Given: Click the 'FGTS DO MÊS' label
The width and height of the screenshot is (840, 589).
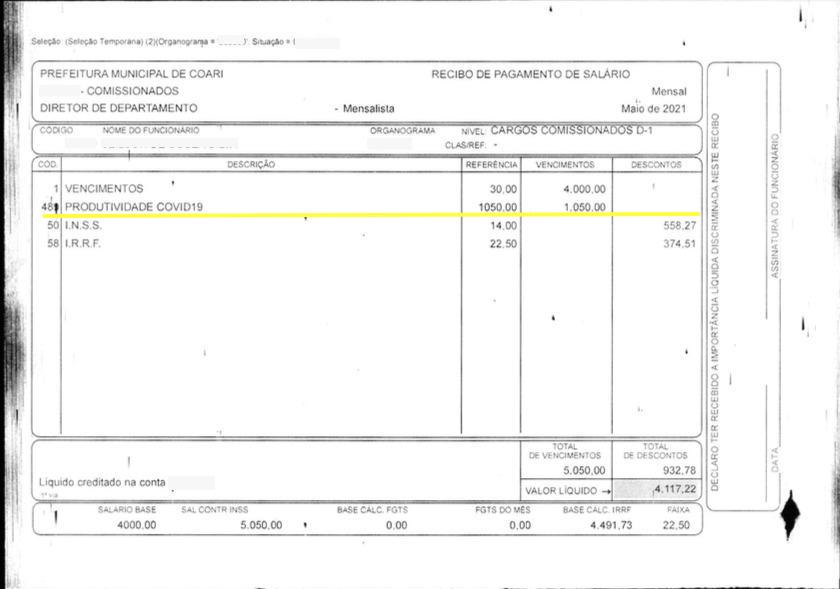Looking at the screenshot, I should [x=502, y=510].
